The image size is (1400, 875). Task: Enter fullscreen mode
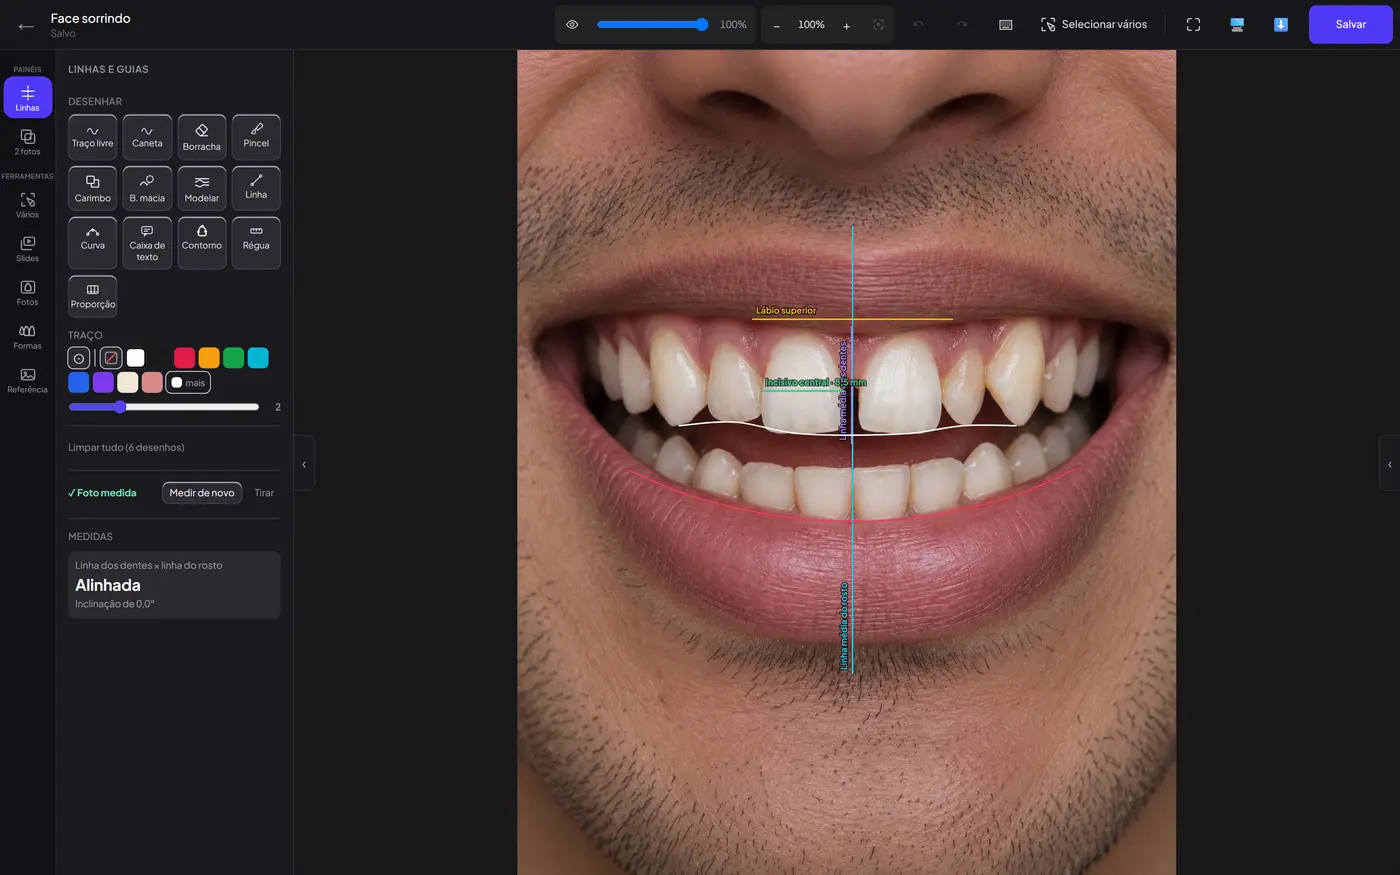1193,25
